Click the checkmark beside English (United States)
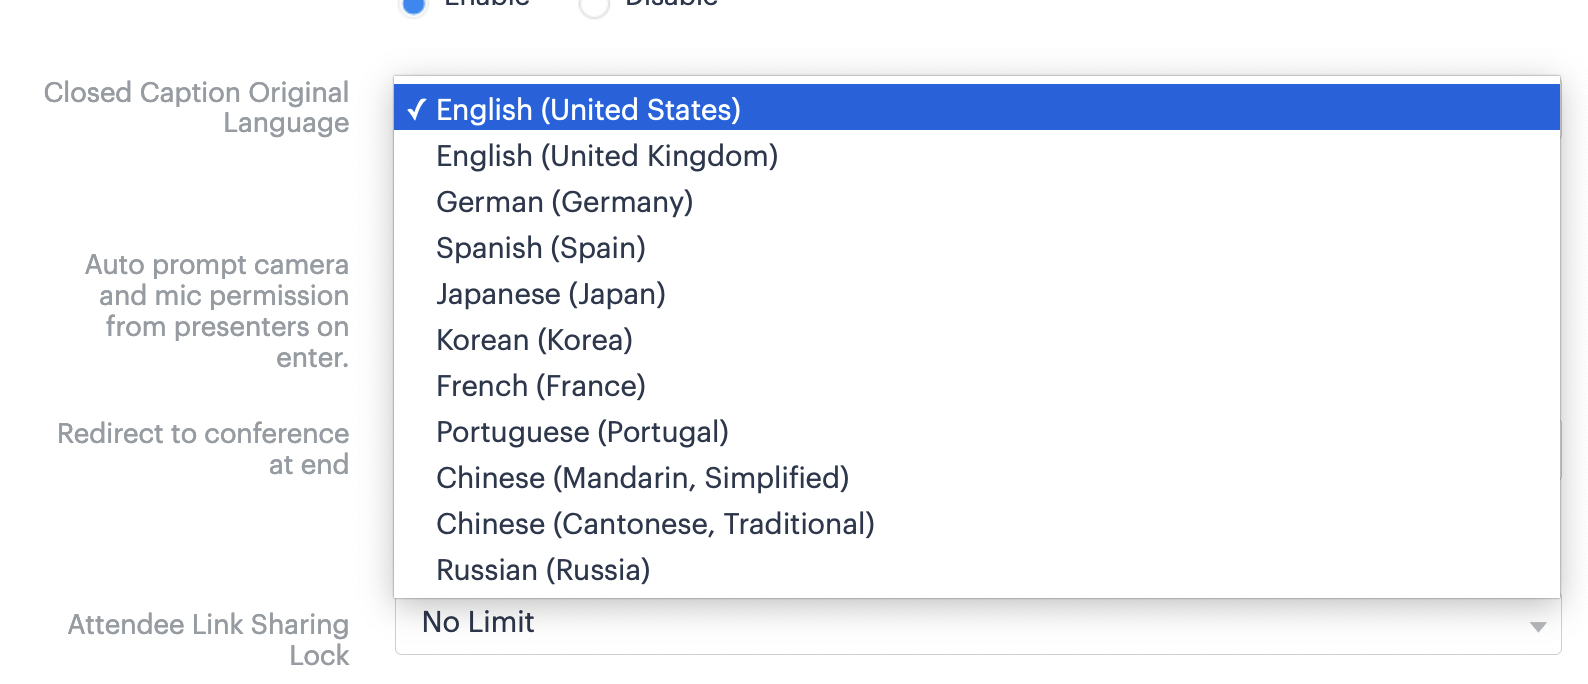The height and width of the screenshot is (684, 1588). coord(417,109)
